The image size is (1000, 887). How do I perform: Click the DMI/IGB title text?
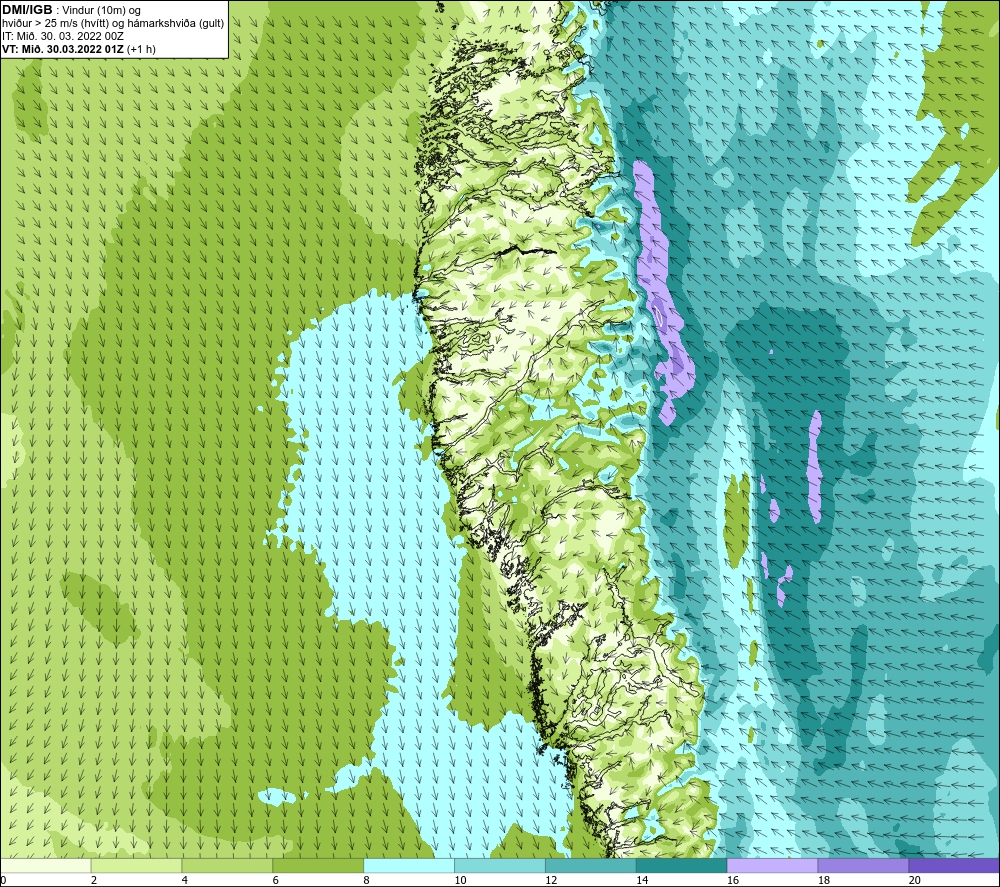point(27,10)
